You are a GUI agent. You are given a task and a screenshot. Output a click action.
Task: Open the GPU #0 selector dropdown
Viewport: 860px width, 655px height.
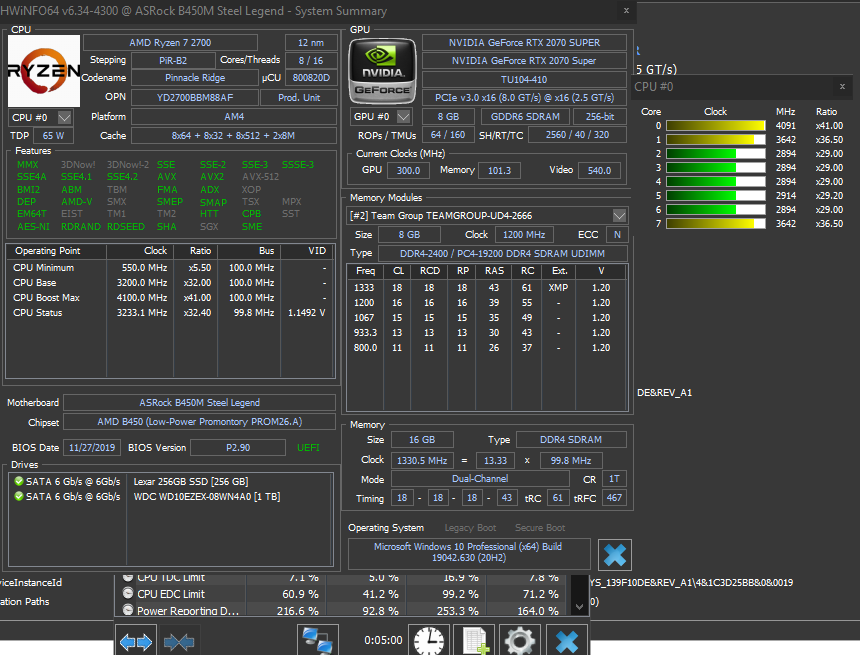tap(403, 117)
